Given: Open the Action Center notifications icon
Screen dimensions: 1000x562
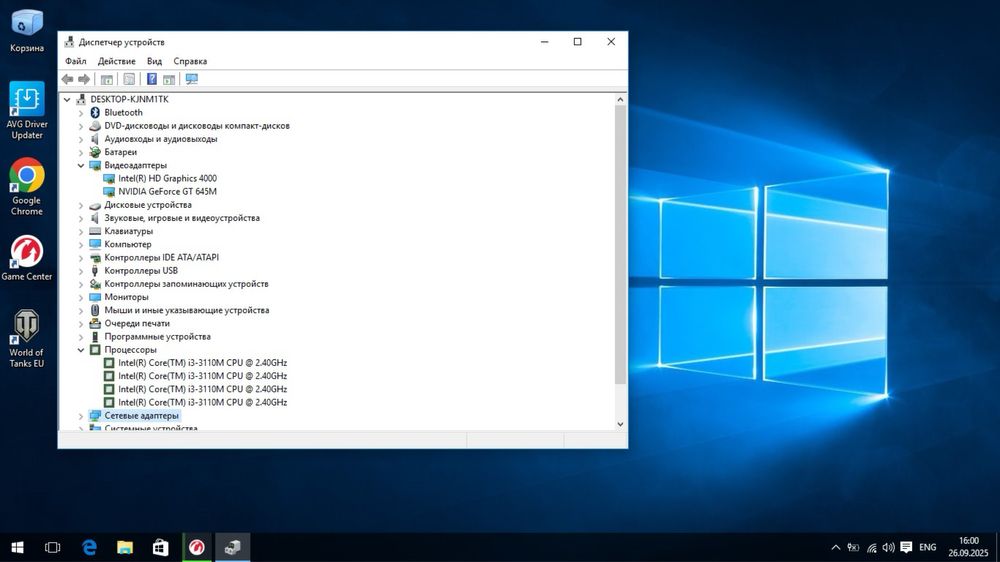Looking at the screenshot, I should [906, 547].
